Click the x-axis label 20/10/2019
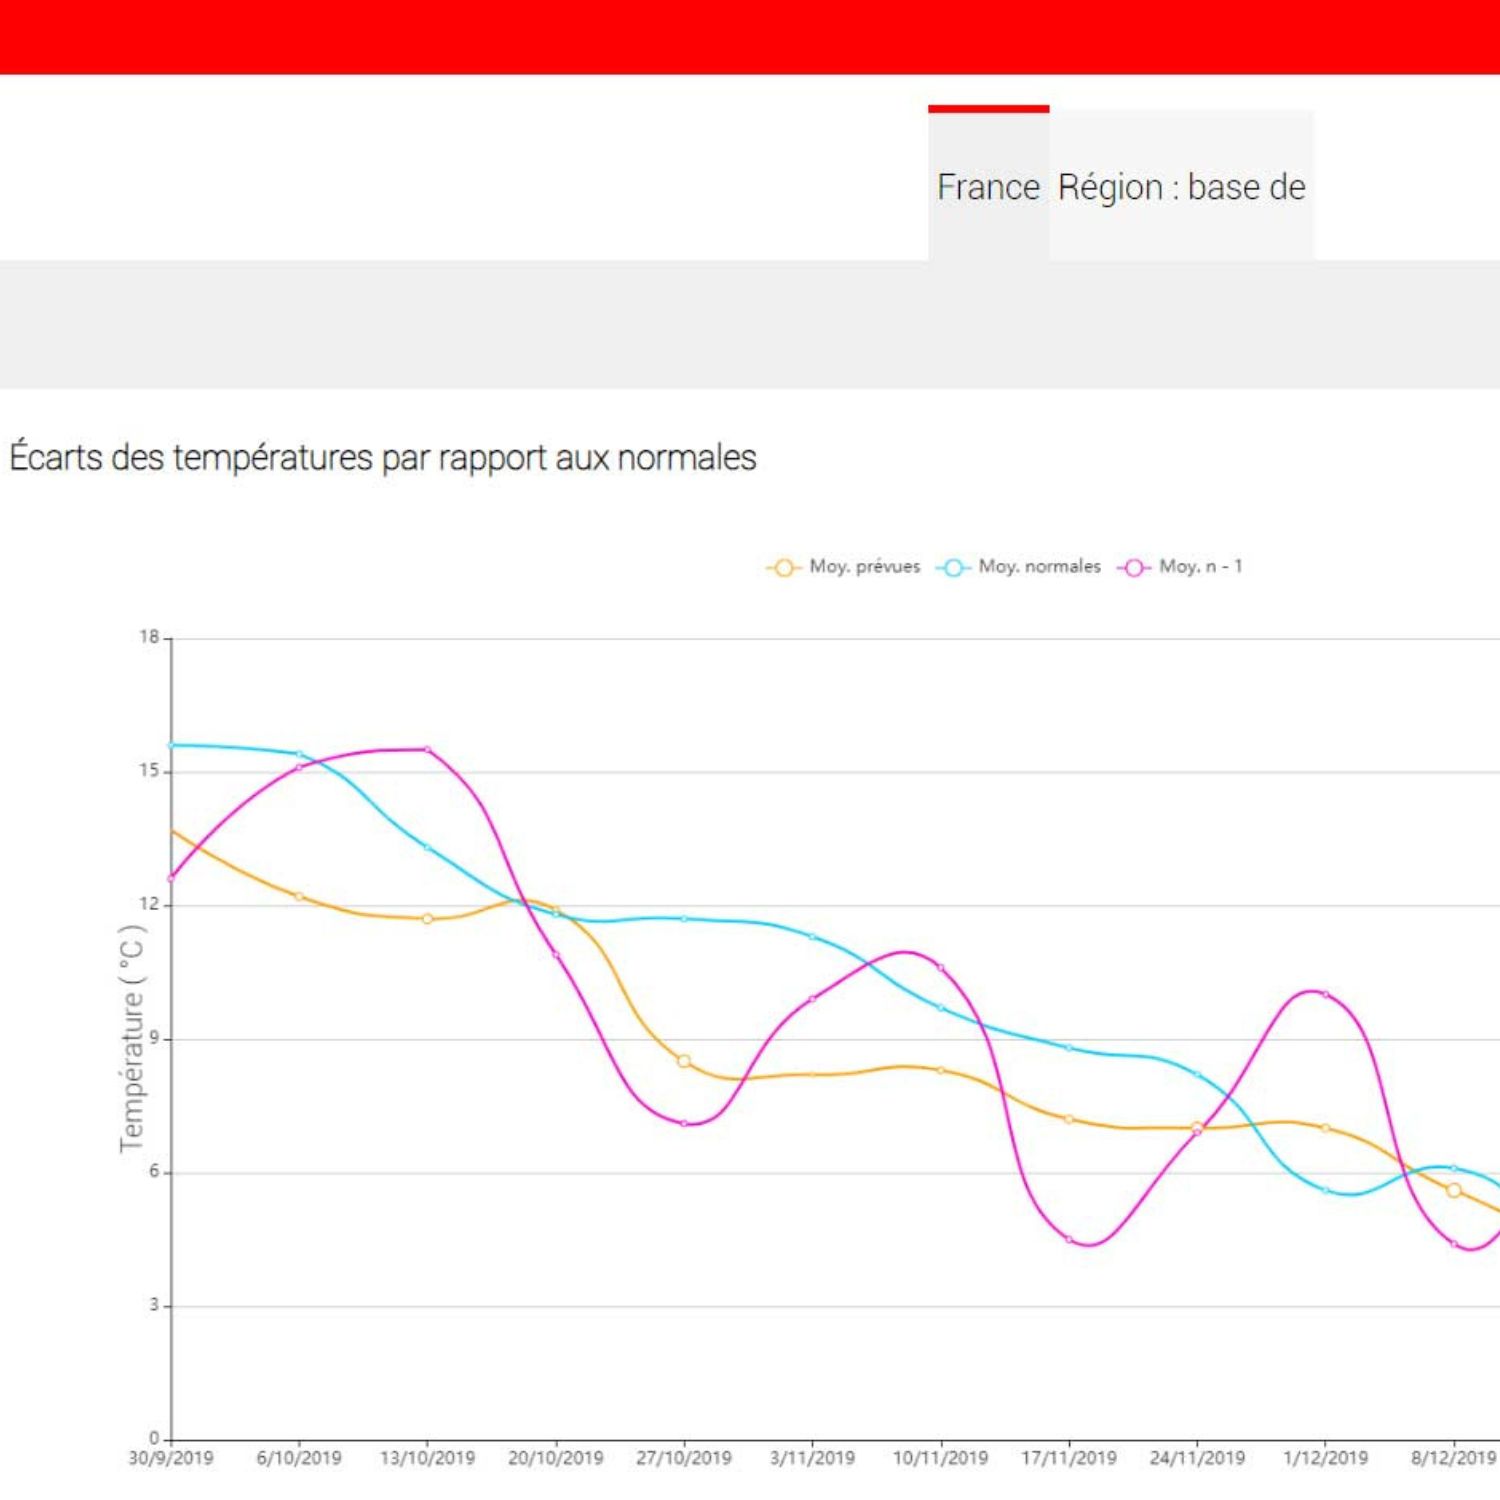Viewport: 1500px width, 1500px height. pyautogui.click(x=556, y=1458)
